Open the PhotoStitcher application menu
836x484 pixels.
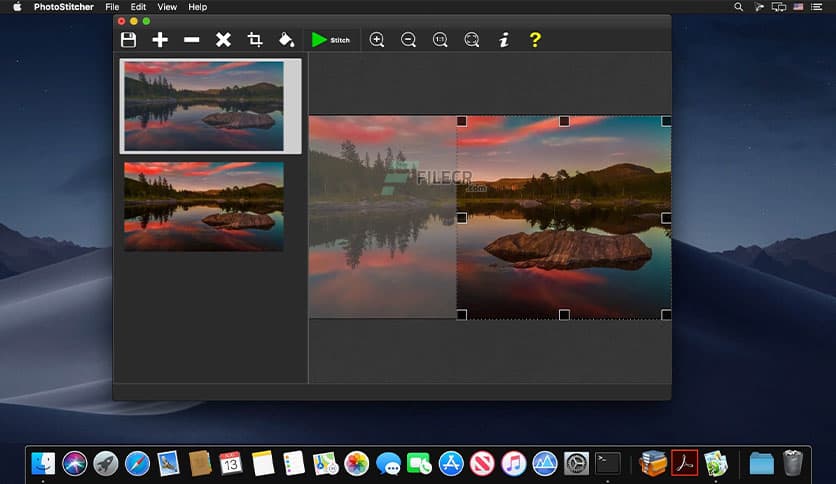[x=63, y=7]
